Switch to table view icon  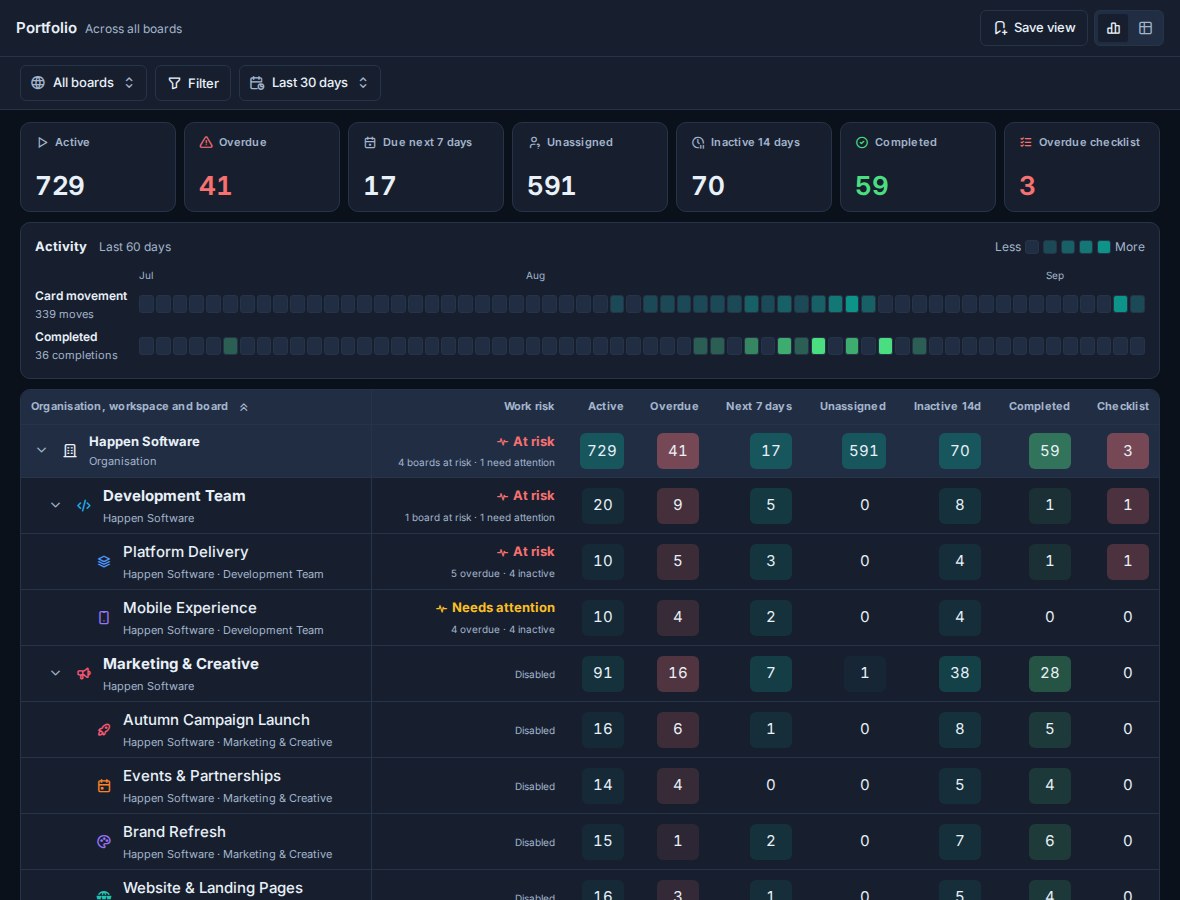point(1145,28)
